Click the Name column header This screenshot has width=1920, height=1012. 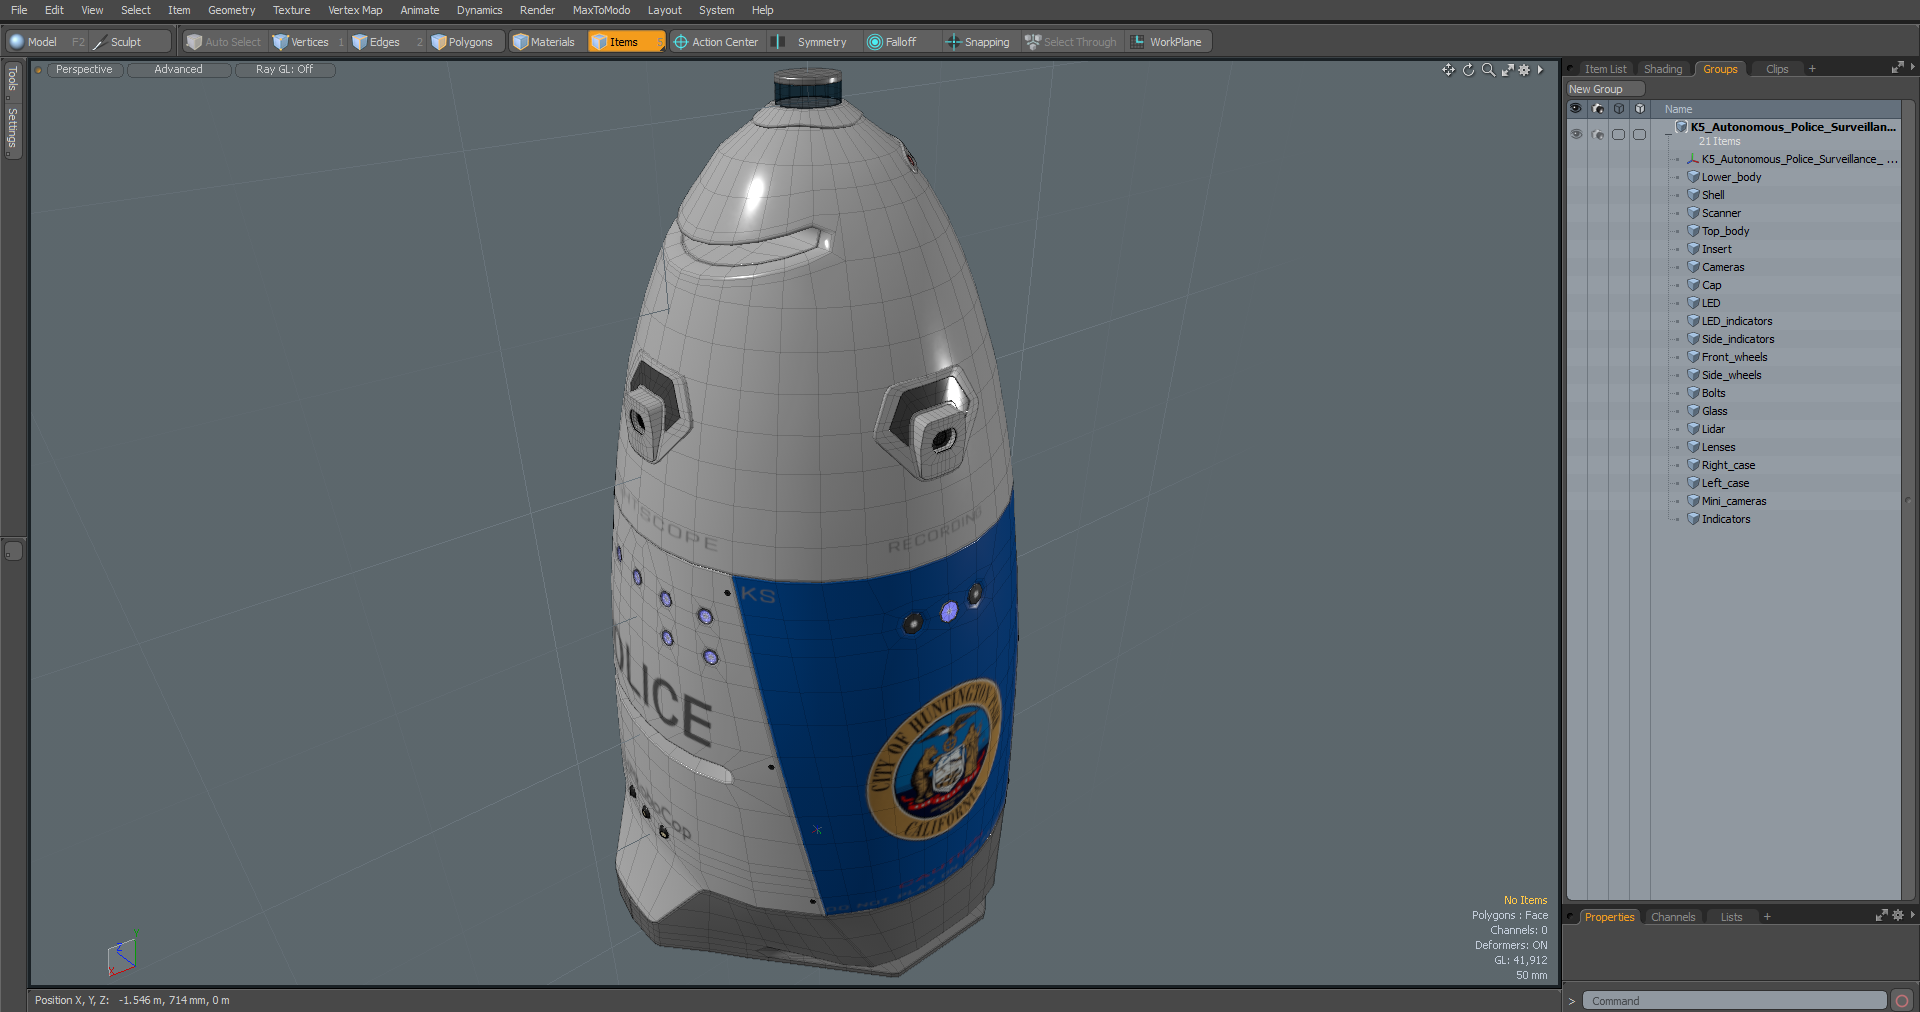tap(1678, 109)
